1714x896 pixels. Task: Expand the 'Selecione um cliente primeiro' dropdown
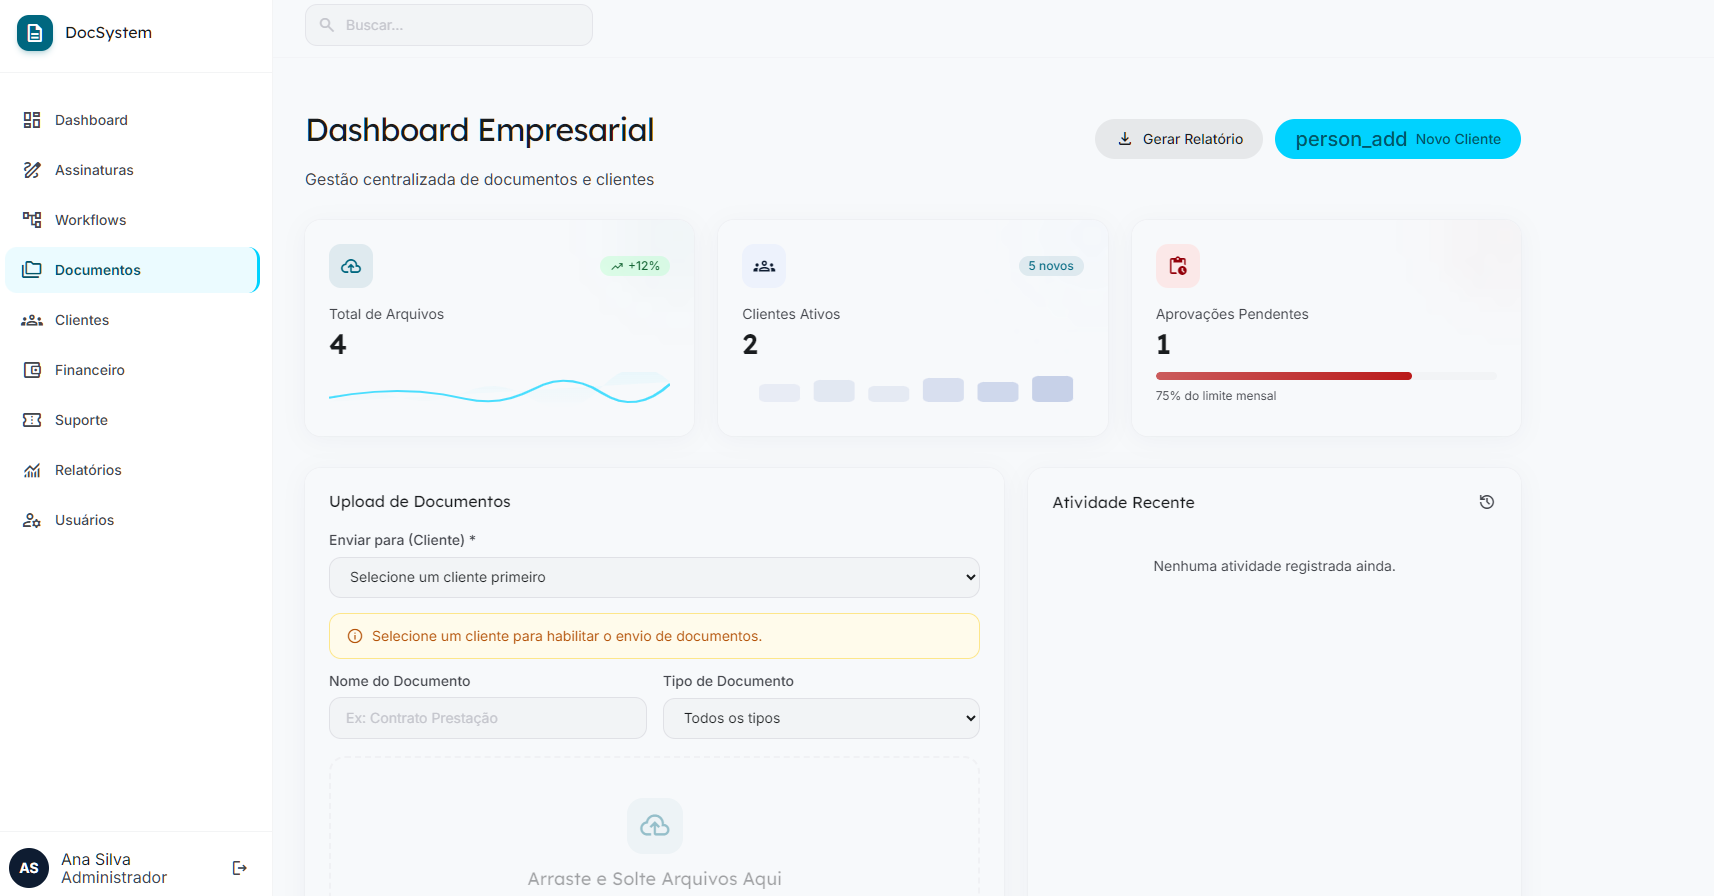point(654,577)
